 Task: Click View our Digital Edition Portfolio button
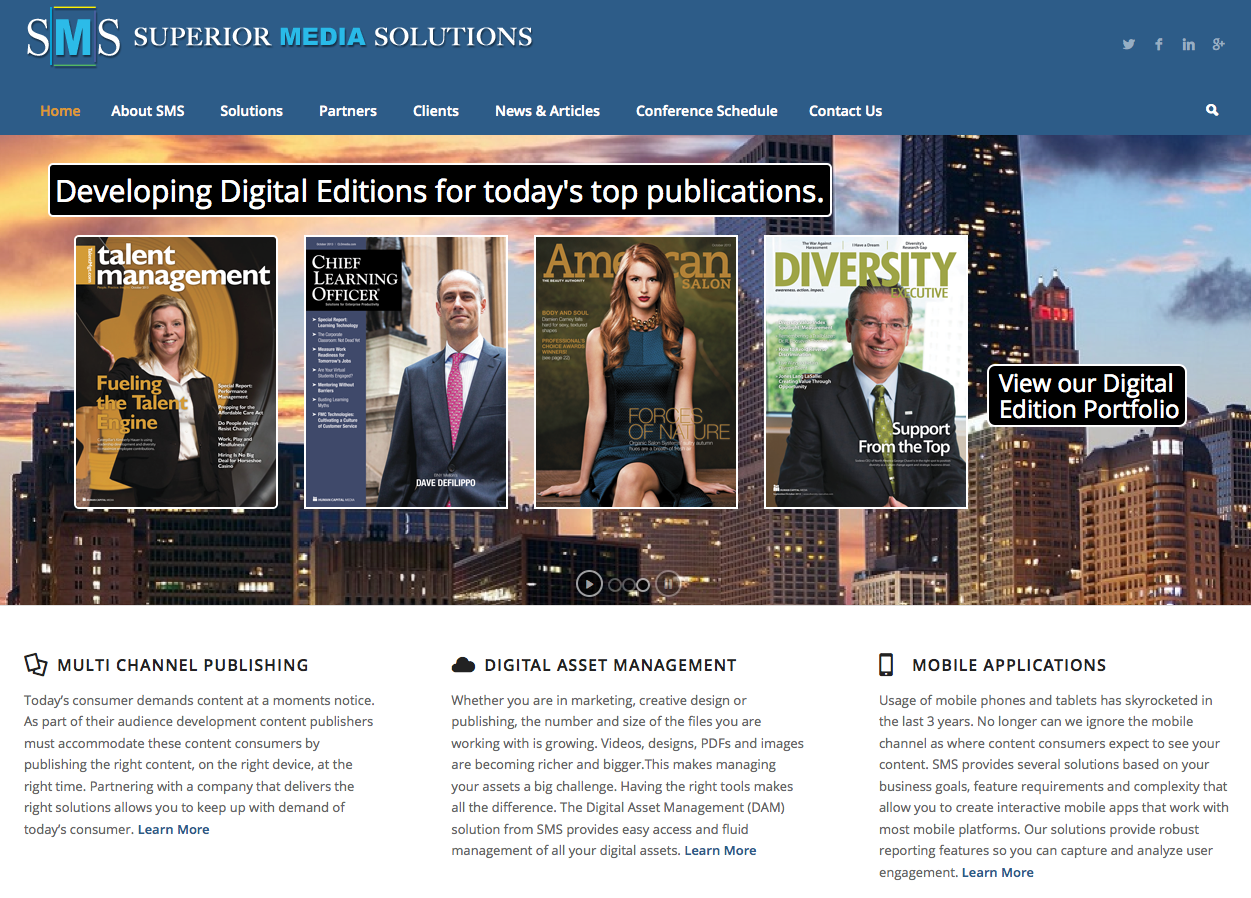click(x=1087, y=396)
